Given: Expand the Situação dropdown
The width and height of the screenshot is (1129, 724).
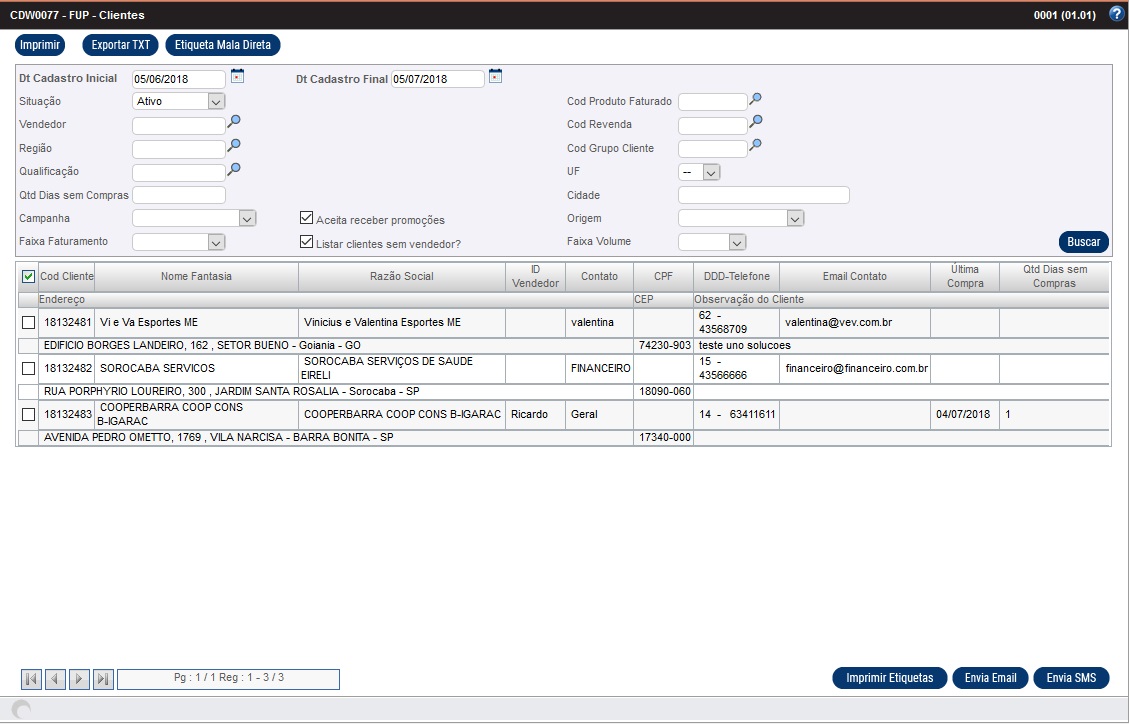Looking at the screenshot, I should 216,101.
